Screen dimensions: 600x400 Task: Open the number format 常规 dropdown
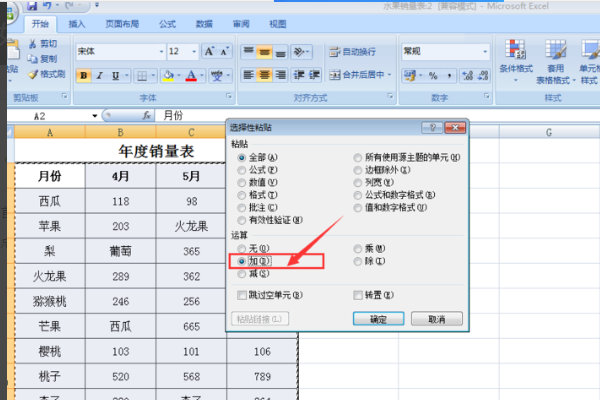(485, 52)
